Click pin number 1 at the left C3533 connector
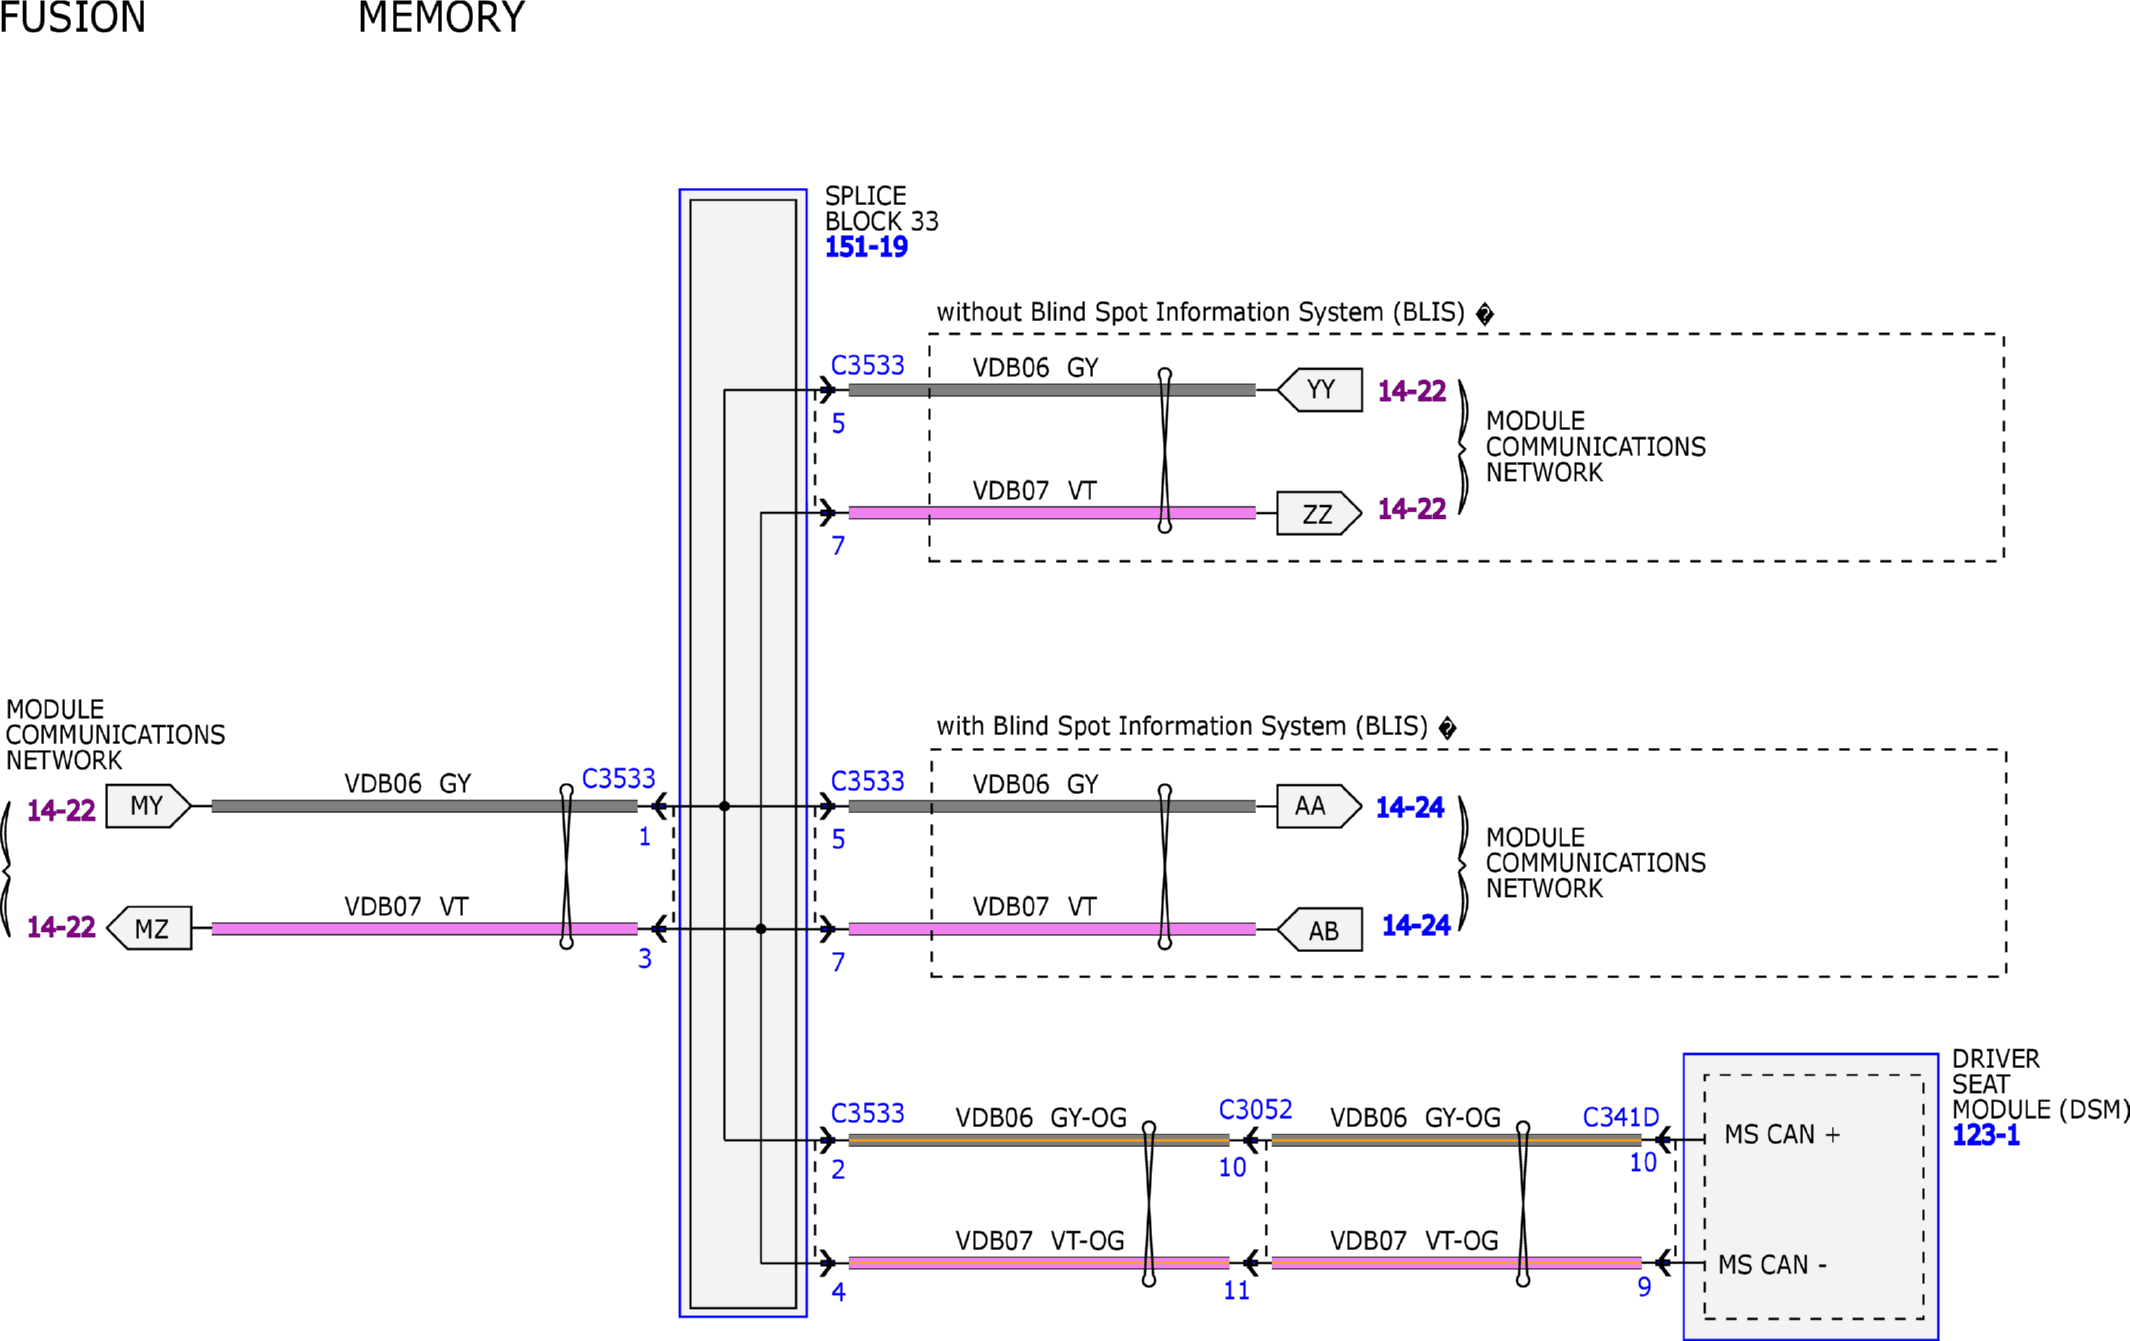 (645, 837)
